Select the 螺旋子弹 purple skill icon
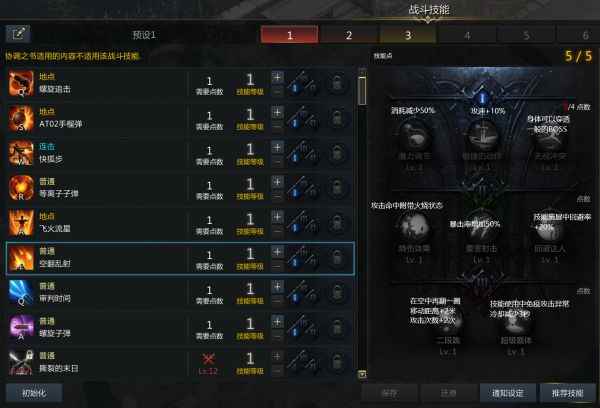 pos(21,327)
